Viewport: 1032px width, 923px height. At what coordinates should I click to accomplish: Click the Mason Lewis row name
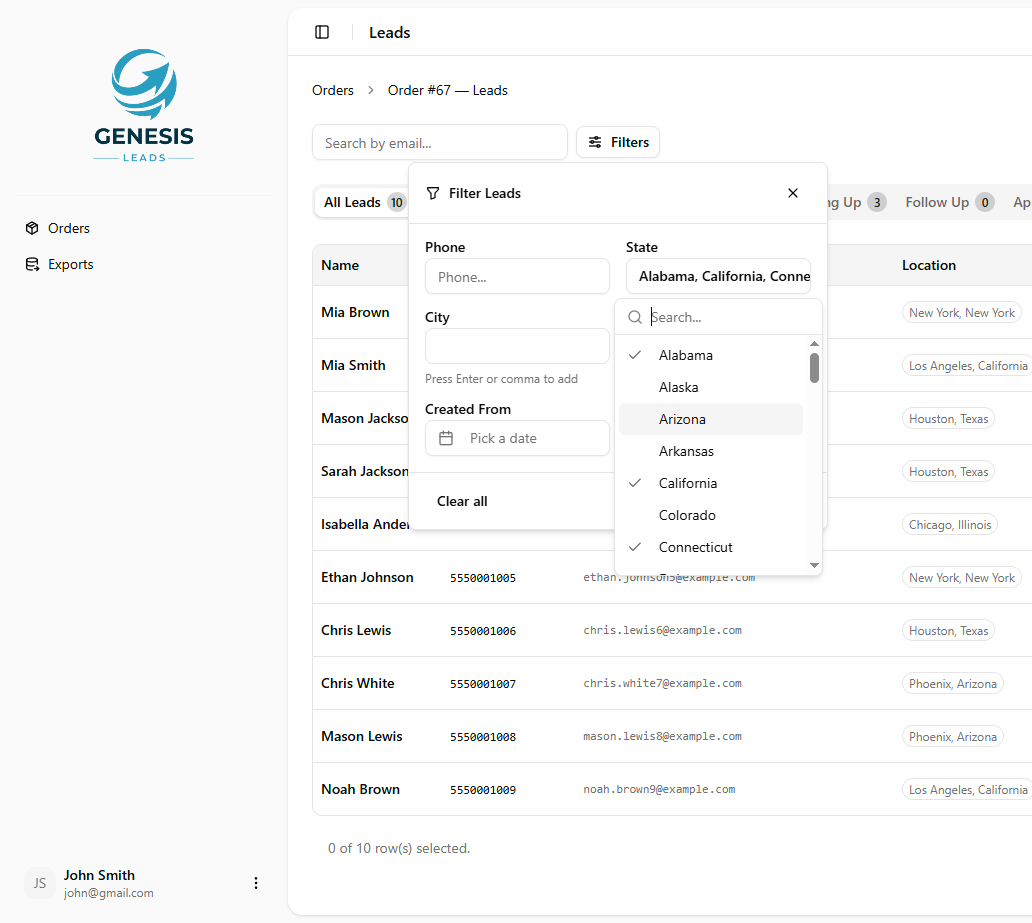pyautogui.click(x=361, y=737)
